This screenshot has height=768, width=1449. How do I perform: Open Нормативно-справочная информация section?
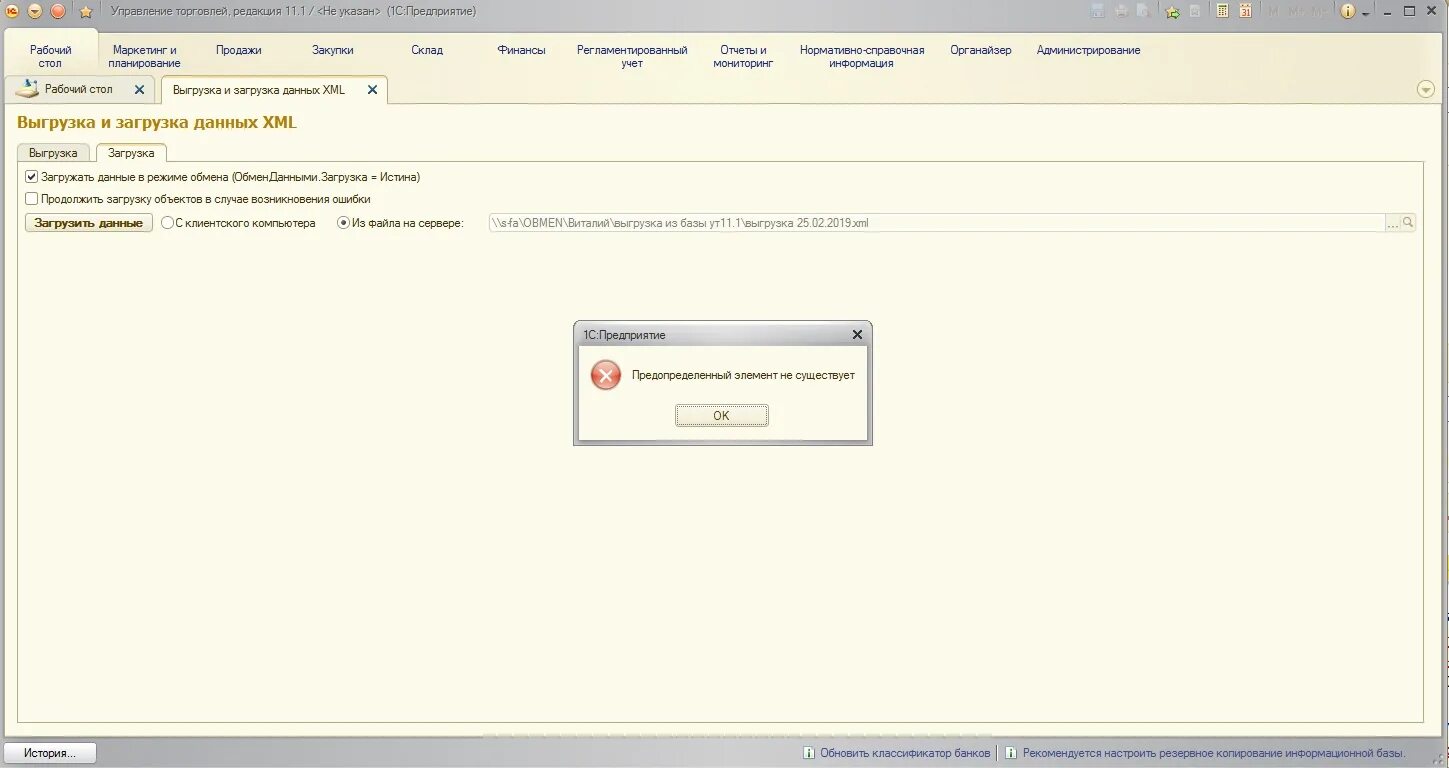[x=861, y=56]
